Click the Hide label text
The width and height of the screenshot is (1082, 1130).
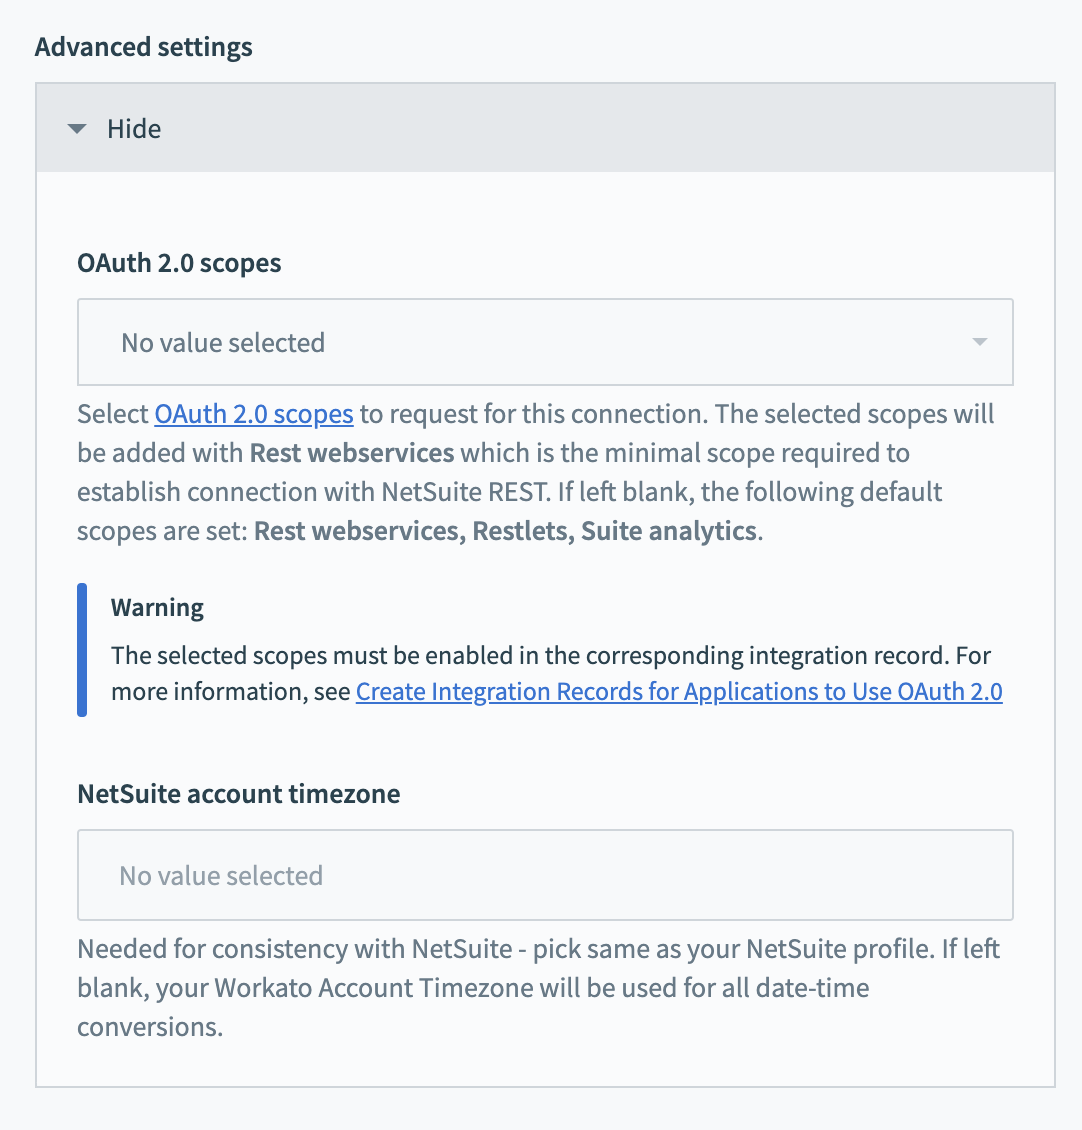coord(134,129)
